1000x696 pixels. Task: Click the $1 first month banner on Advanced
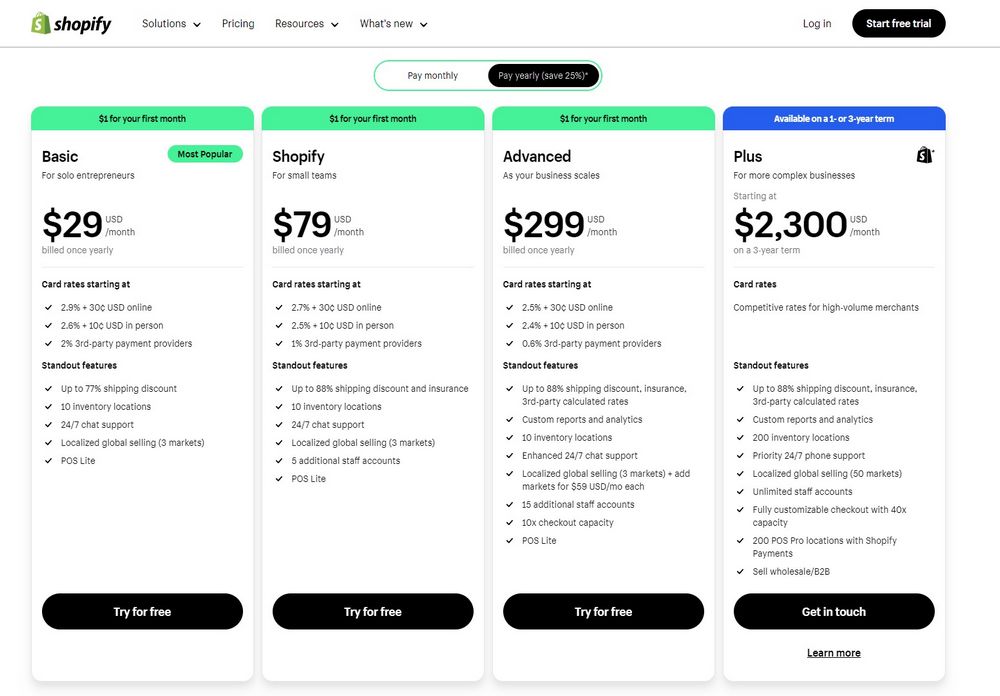(x=603, y=118)
